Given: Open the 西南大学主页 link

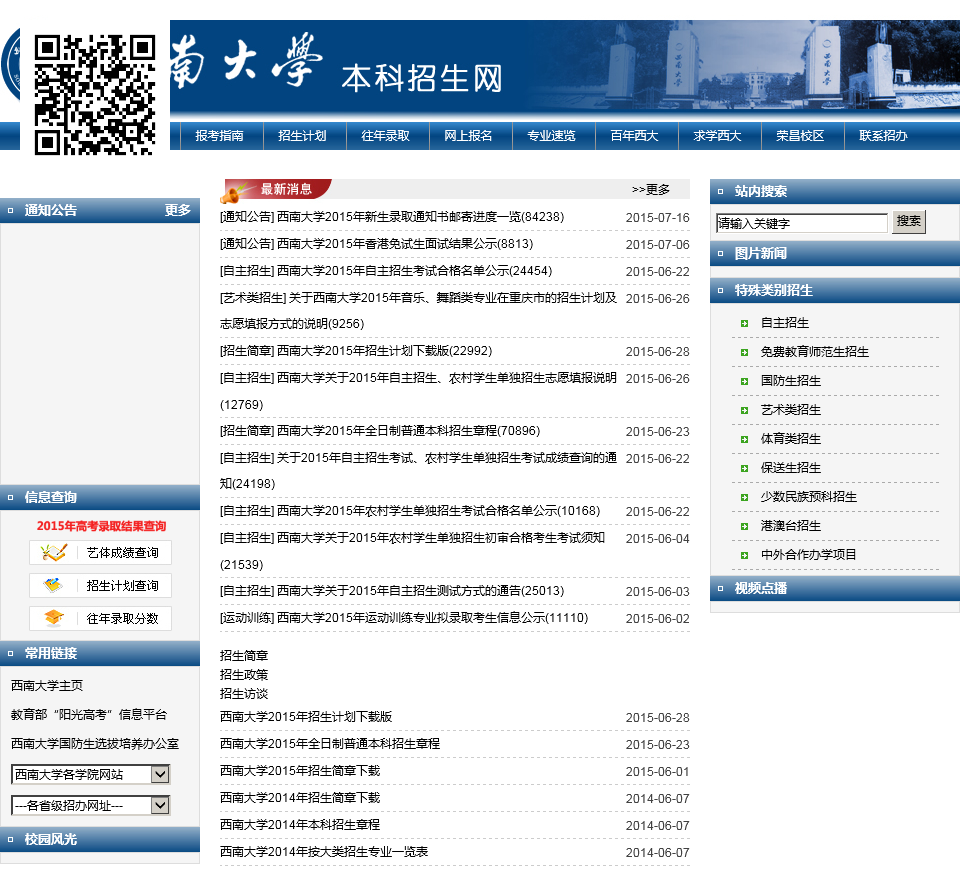Looking at the screenshot, I should pos(47,686).
